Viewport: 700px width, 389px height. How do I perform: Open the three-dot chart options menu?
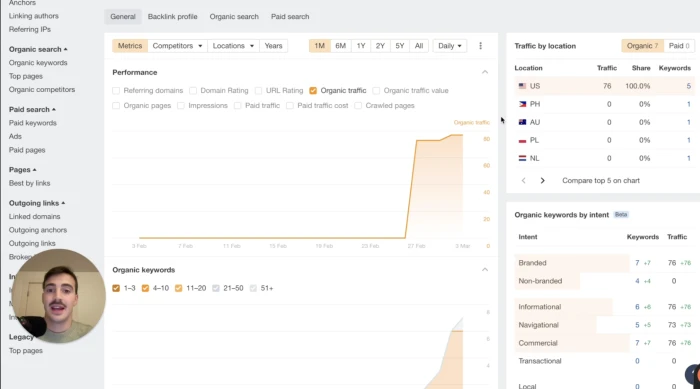(480, 46)
